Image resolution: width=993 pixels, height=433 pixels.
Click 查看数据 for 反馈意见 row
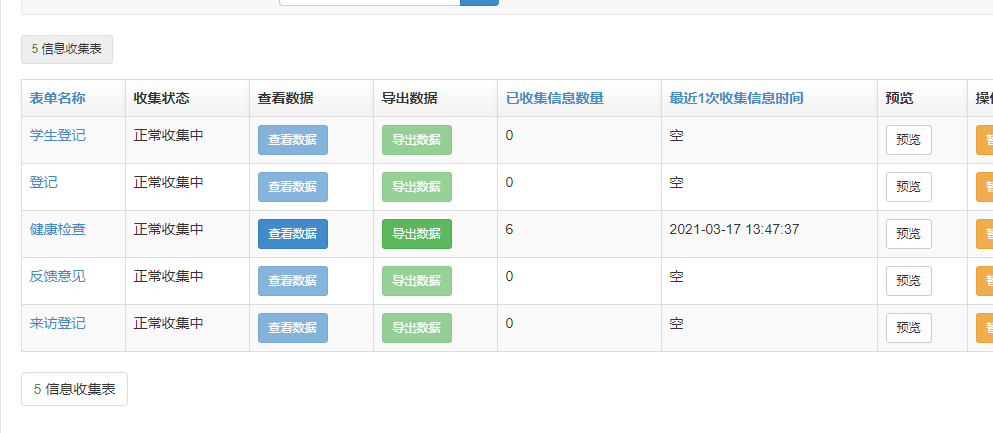click(x=293, y=280)
